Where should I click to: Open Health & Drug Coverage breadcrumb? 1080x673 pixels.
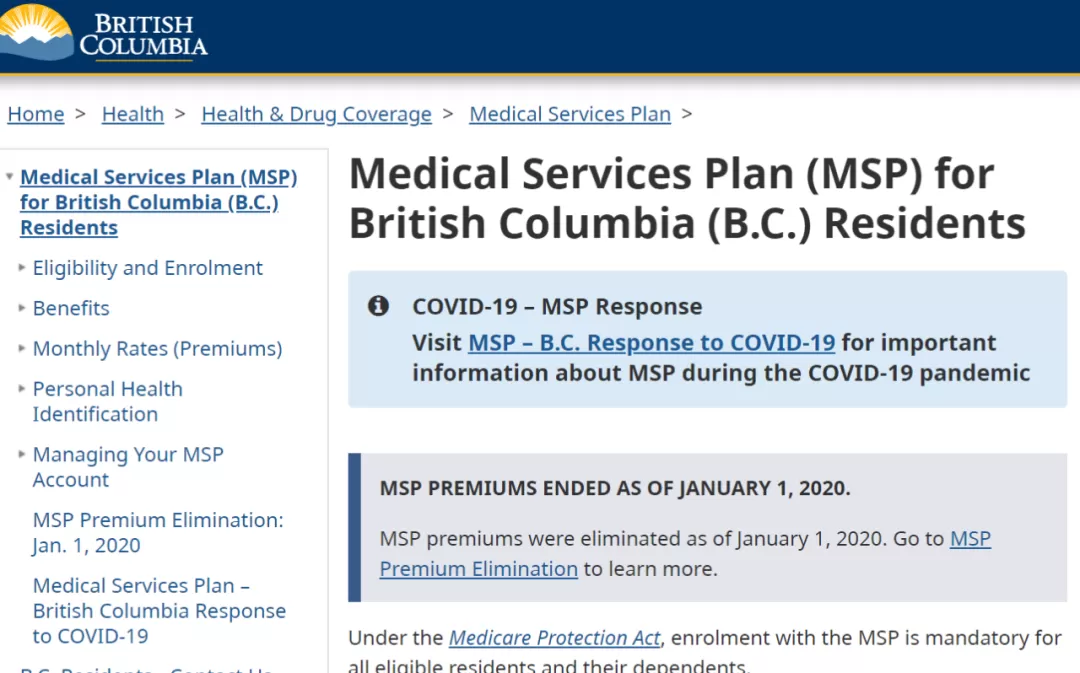(x=317, y=114)
